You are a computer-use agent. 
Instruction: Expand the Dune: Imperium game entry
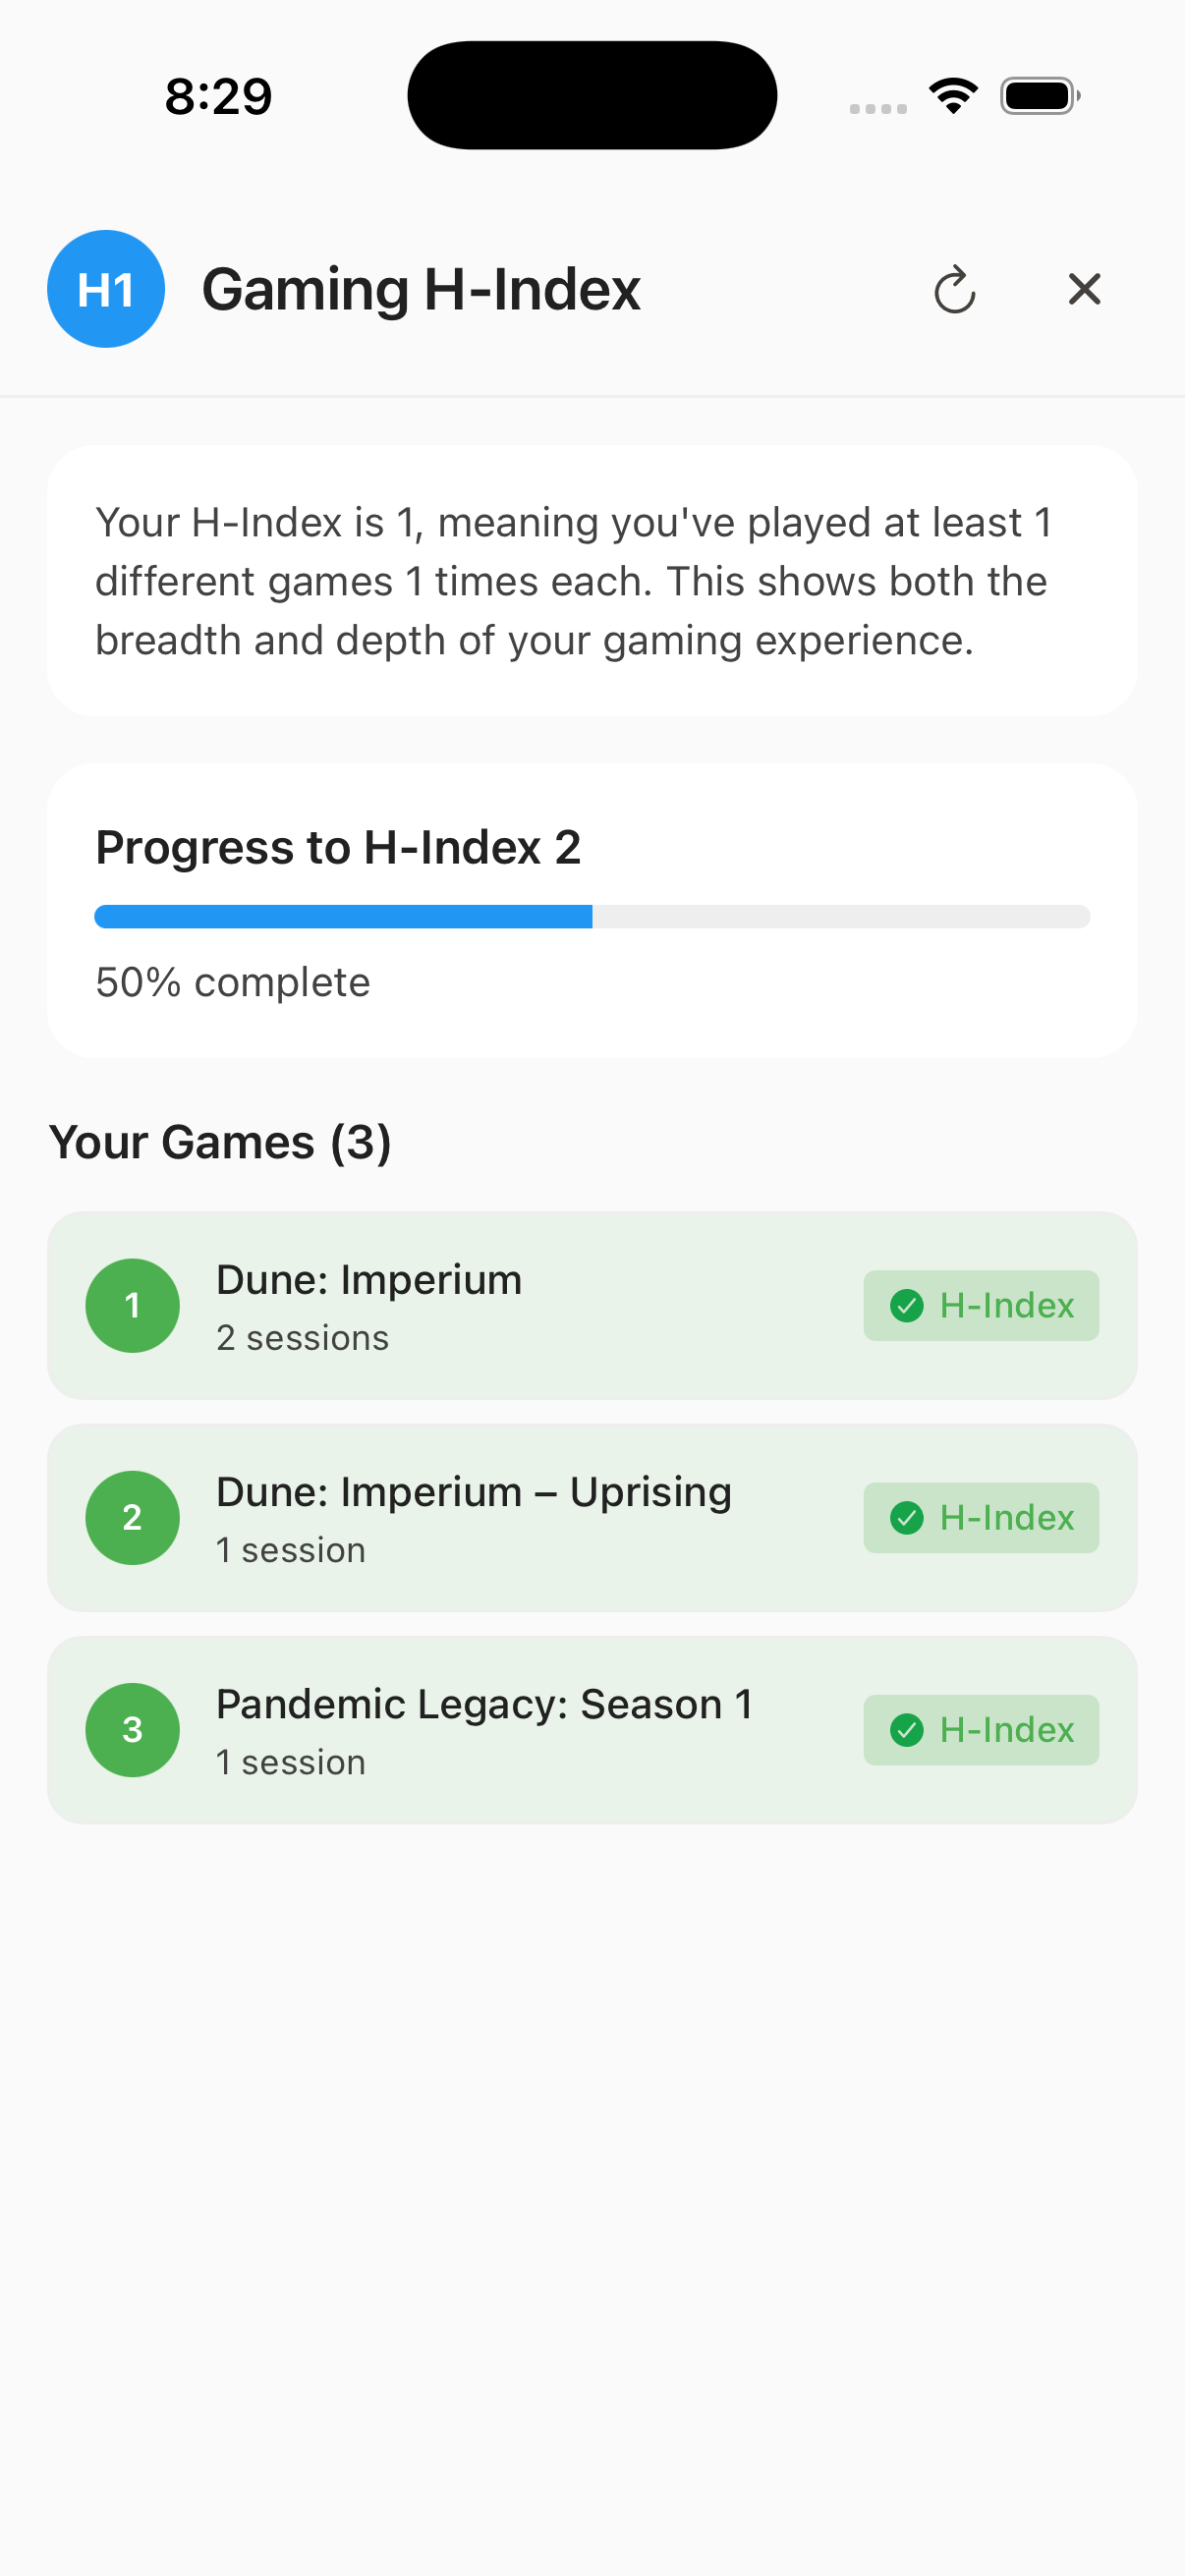(592, 1305)
